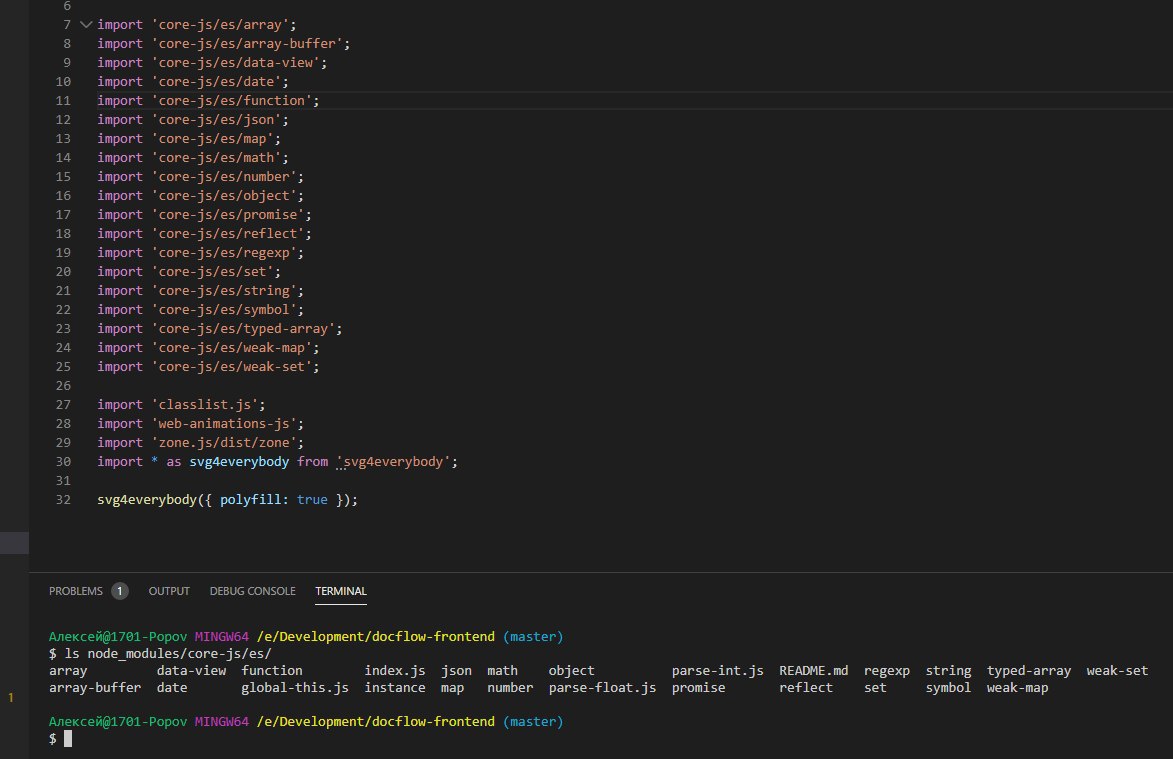Screen dimensions: 1173x759
Task: Click the Problems count badge
Action: [x=120, y=591]
